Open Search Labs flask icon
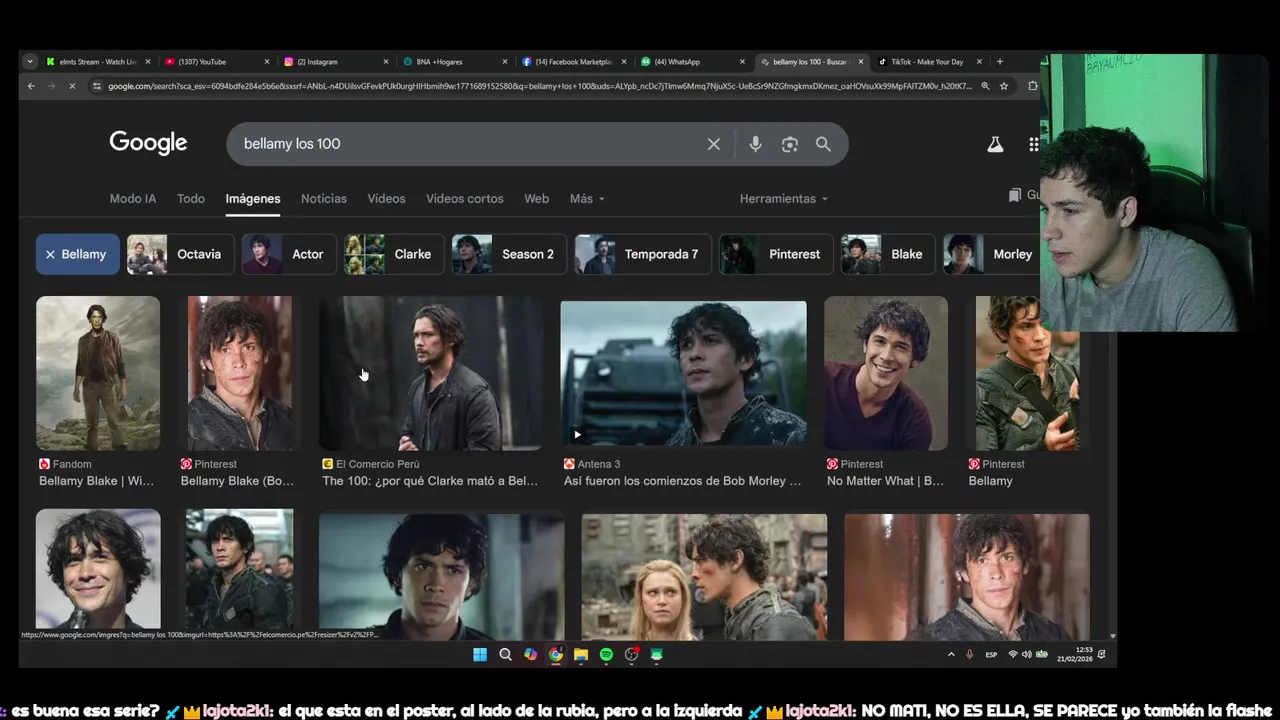The height and width of the screenshot is (720, 1280). (995, 144)
